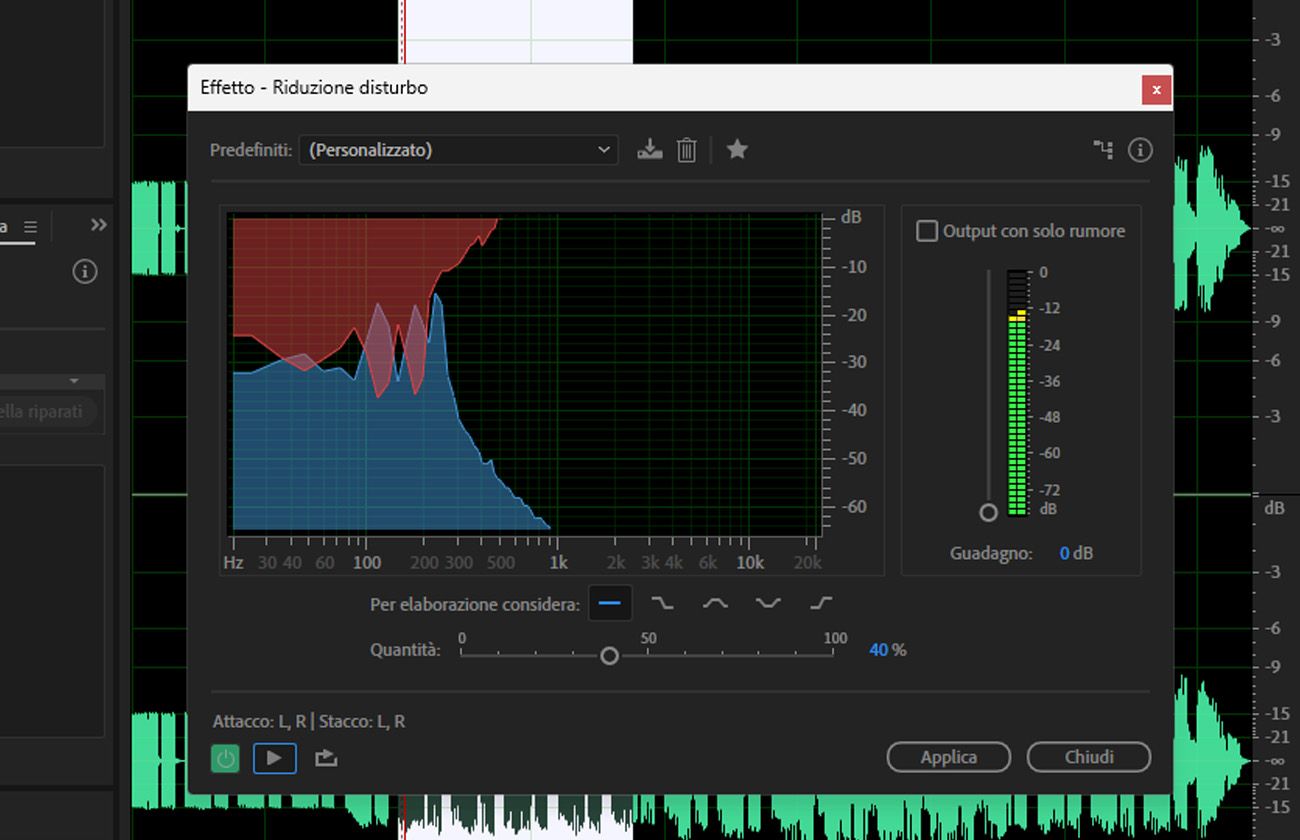Click Applica to apply noise reduction

948,757
